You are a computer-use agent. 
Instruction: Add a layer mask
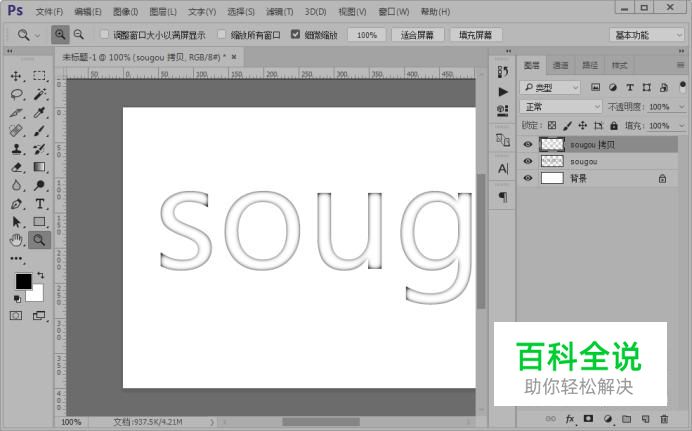coord(588,419)
